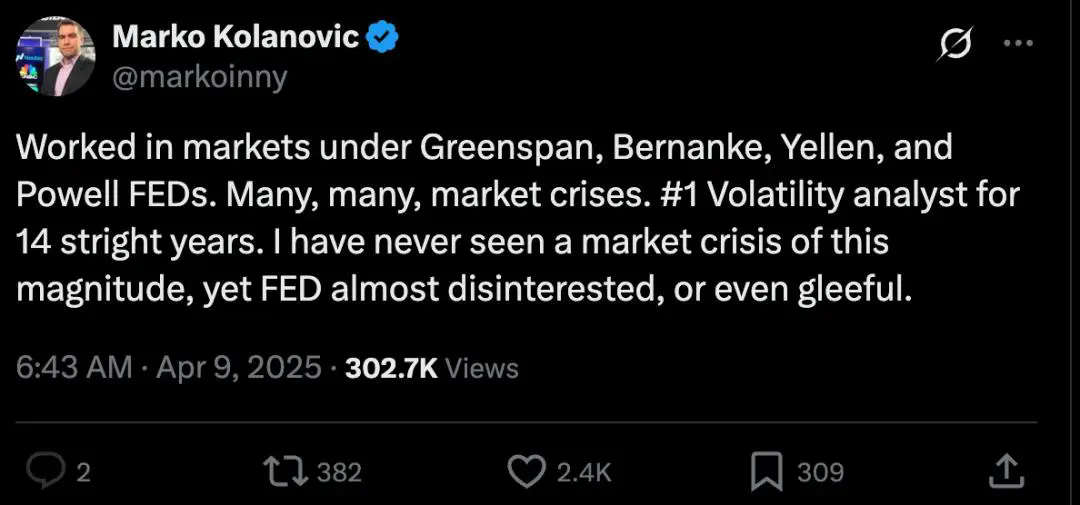Open Marko Kolanovic's profile avatar
The width and height of the screenshot is (1080, 505).
[x=55, y=56]
